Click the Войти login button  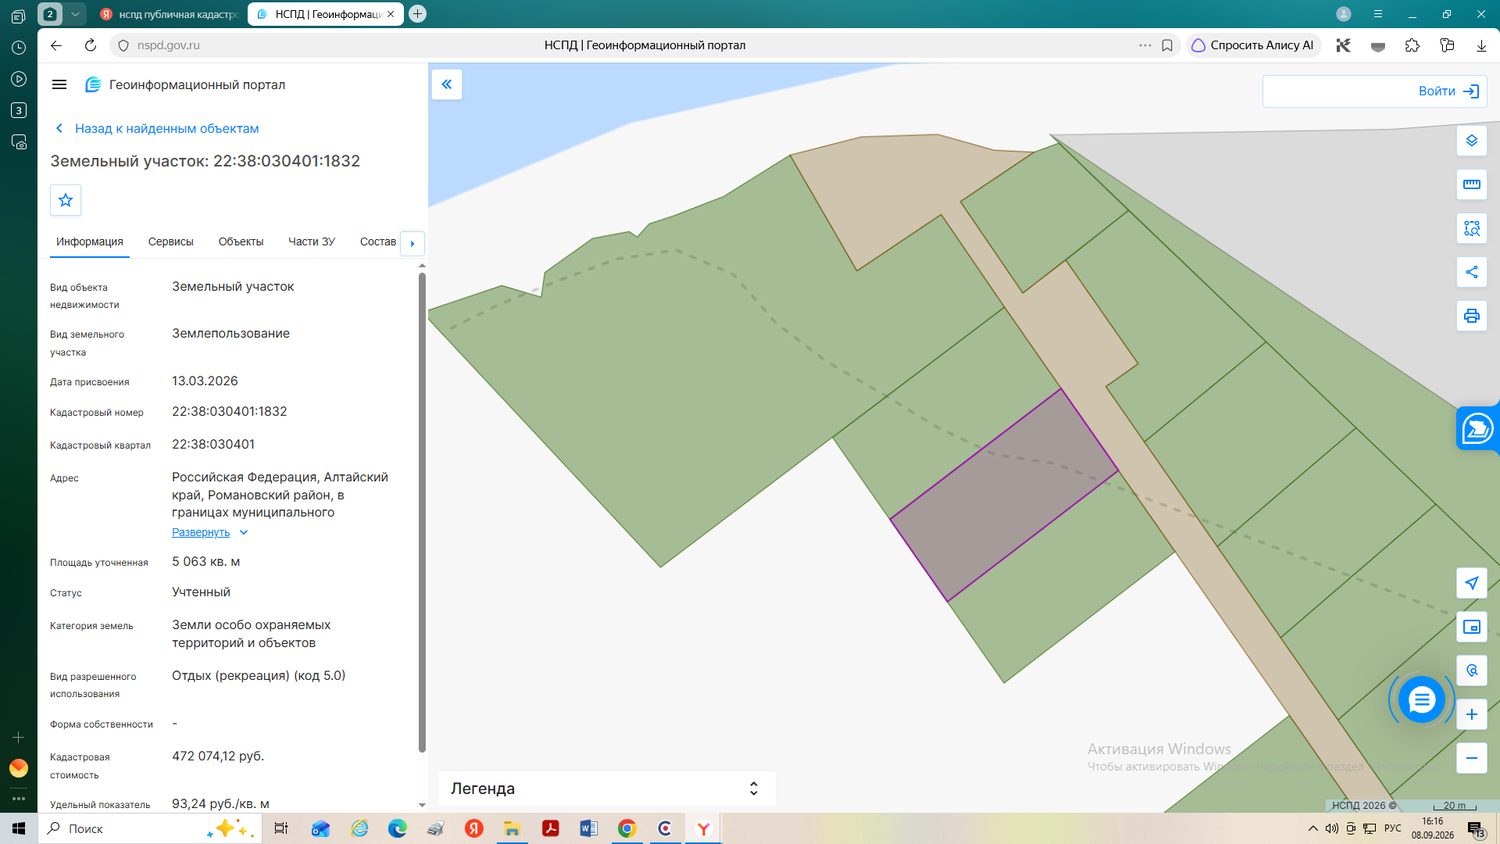coord(1448,91)
